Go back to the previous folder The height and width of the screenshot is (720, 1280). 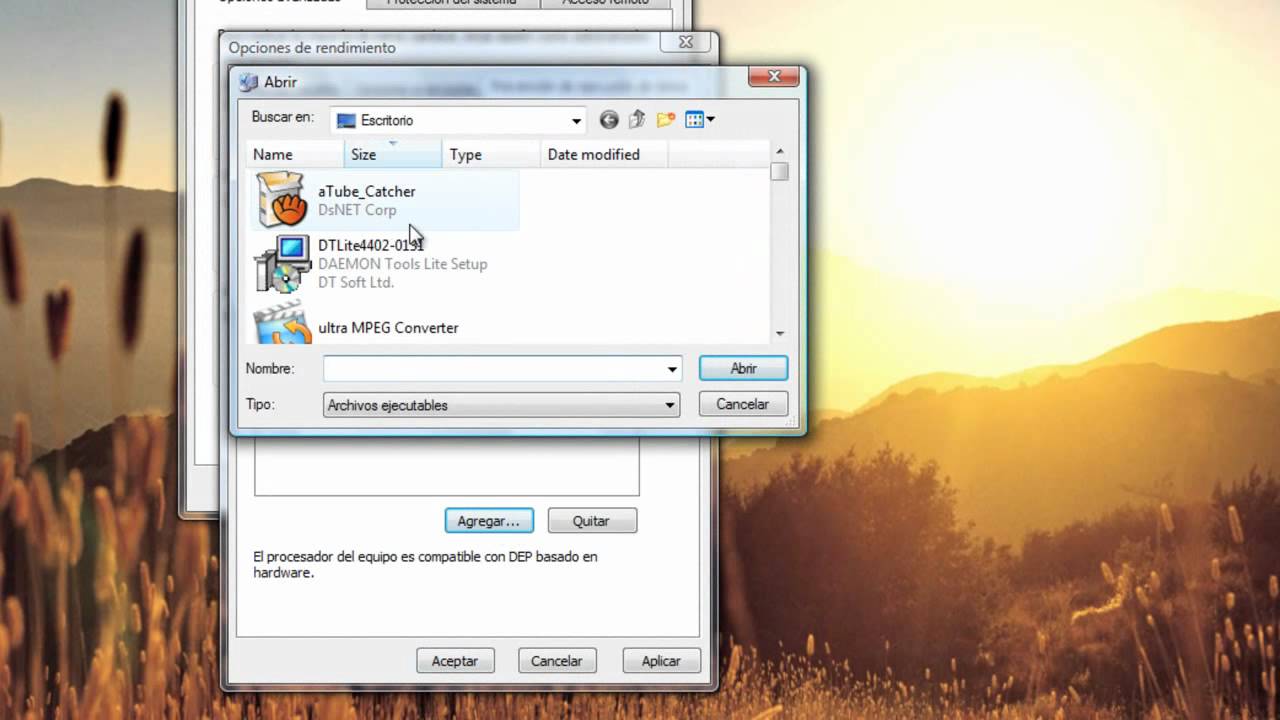tap(609, 120)
